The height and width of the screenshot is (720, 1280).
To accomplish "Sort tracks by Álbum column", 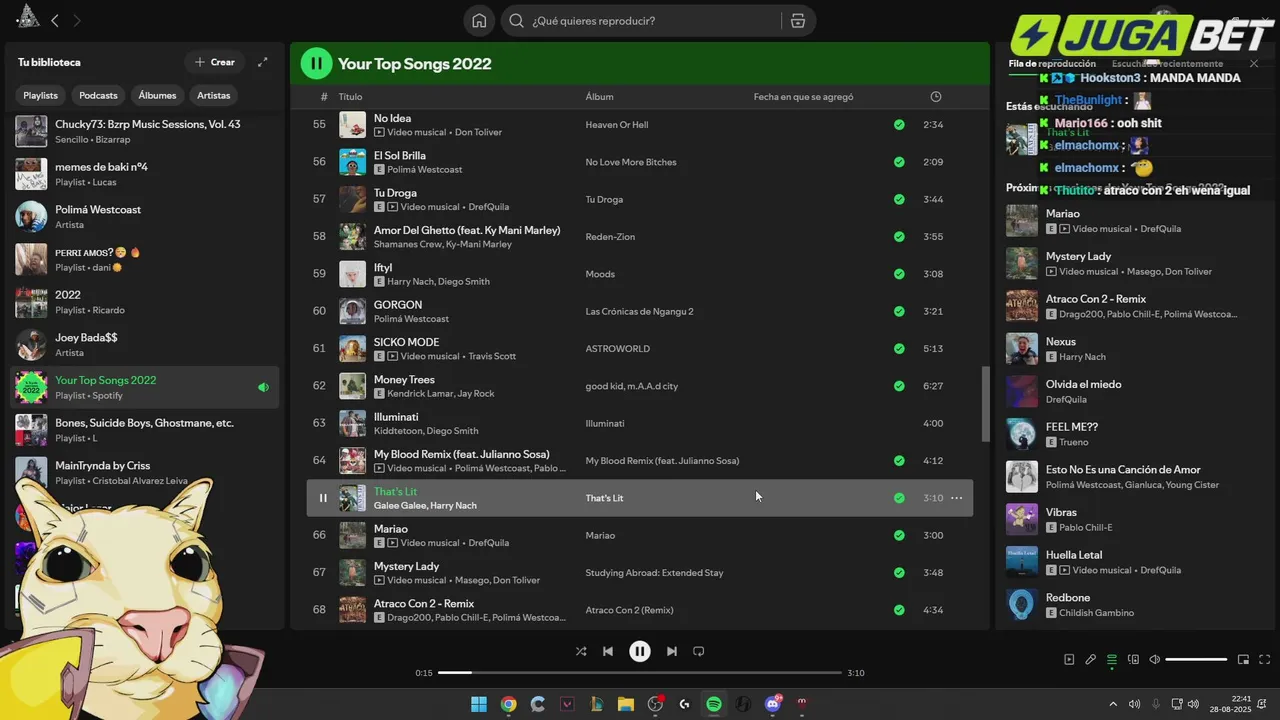I will [600, 97].
